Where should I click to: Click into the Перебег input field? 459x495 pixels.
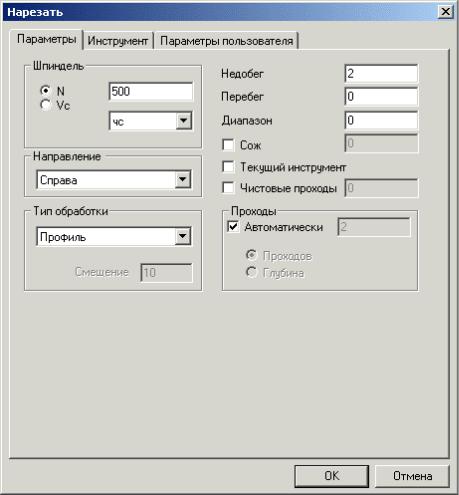tap(381, 97)
